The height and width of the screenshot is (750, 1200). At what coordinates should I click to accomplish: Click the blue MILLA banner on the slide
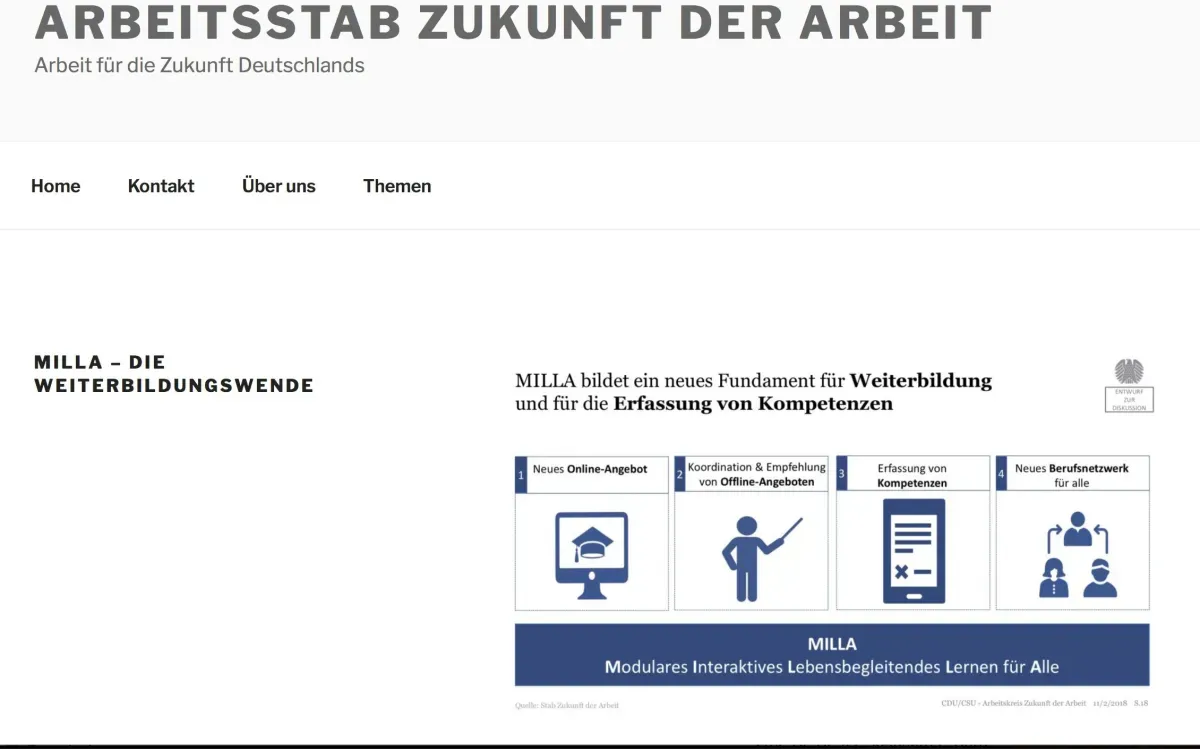[x=832, y=654]
